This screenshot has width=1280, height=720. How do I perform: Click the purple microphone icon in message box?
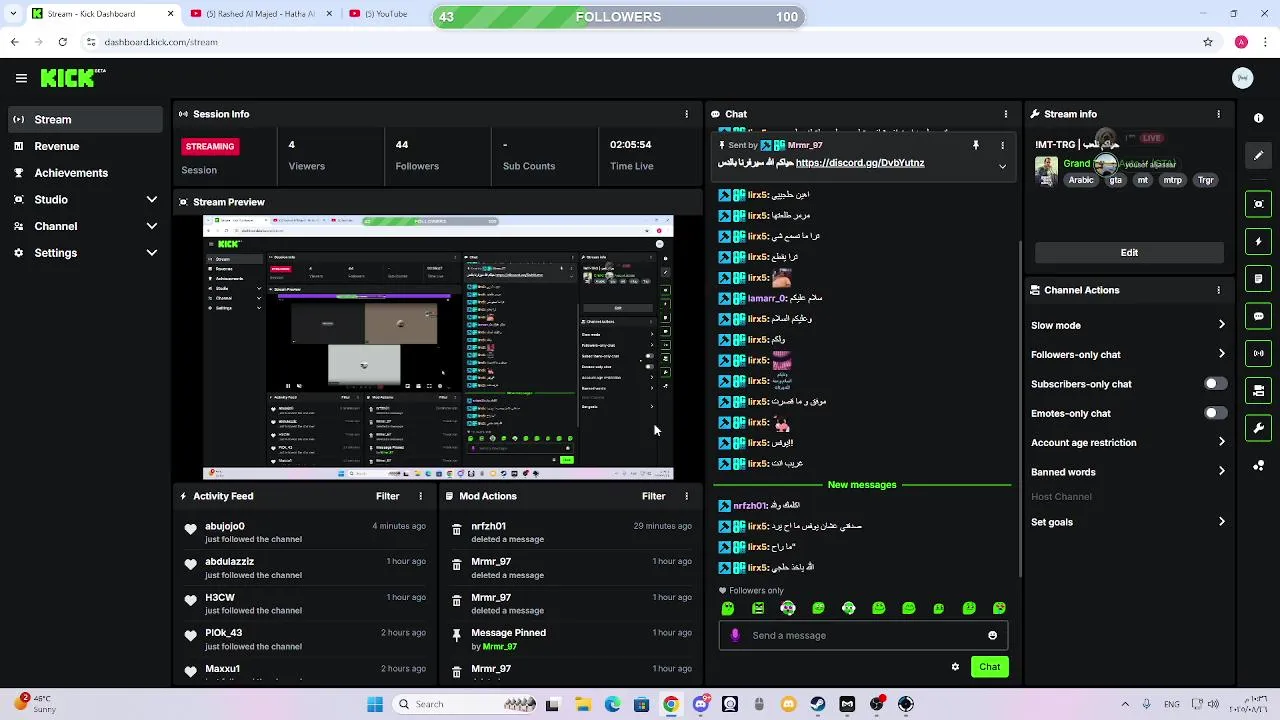point(735,635)
